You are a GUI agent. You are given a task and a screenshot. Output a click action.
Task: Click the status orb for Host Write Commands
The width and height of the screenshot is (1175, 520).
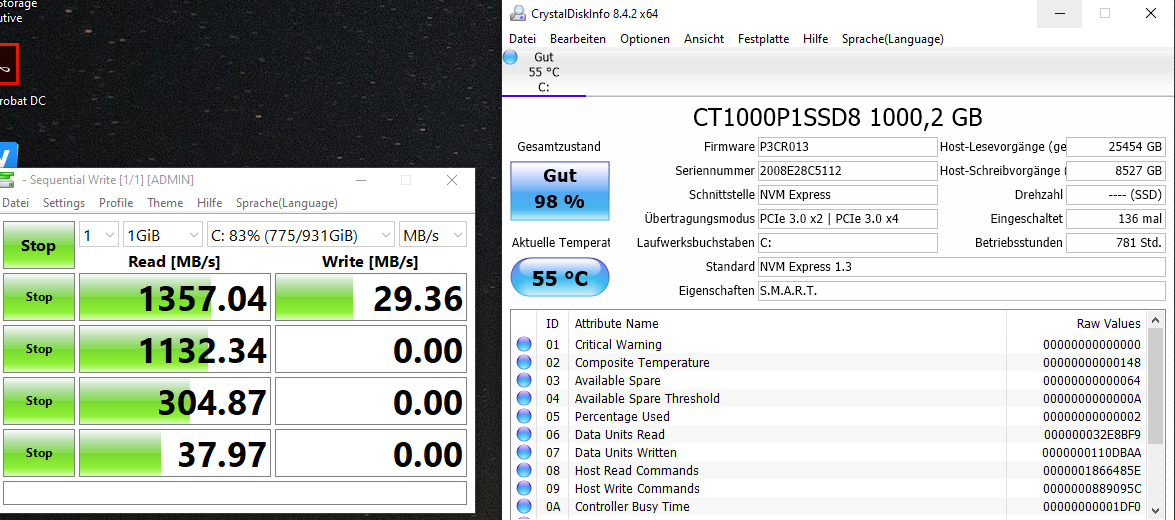point(524,489)
